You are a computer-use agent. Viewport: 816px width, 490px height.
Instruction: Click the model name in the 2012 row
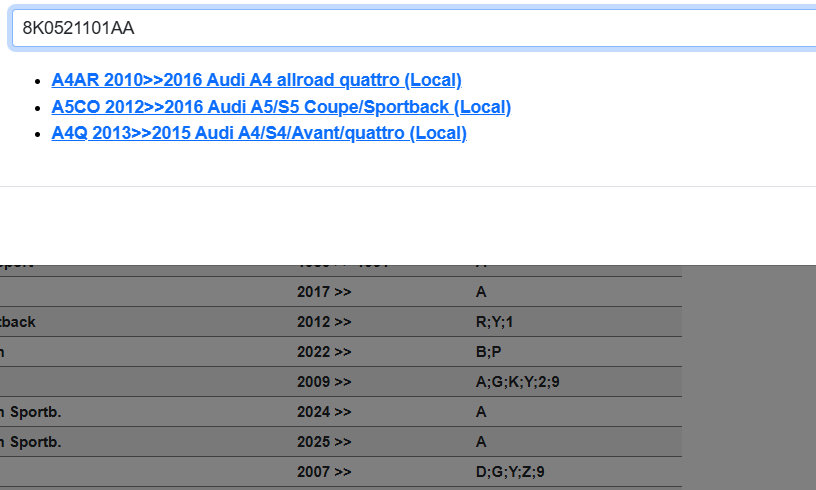coord(18,322)
